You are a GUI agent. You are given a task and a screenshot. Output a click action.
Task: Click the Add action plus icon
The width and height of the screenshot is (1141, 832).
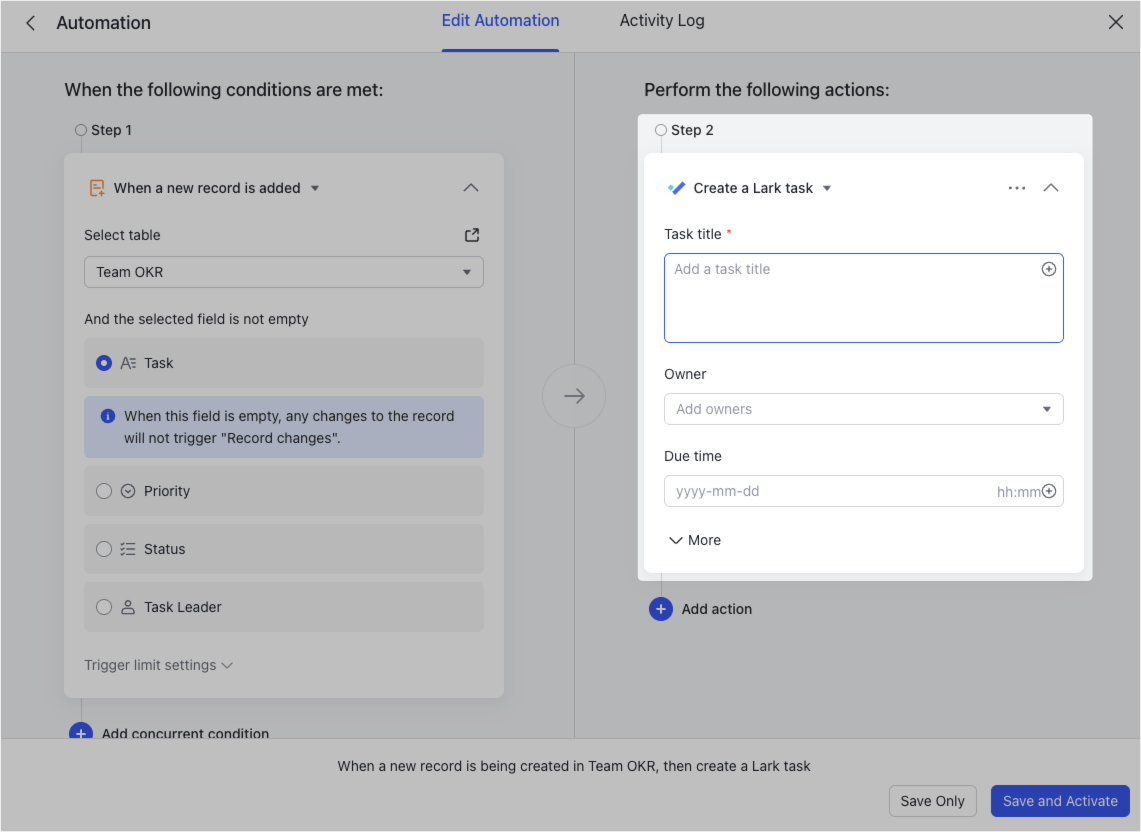(x=661, y=609)
